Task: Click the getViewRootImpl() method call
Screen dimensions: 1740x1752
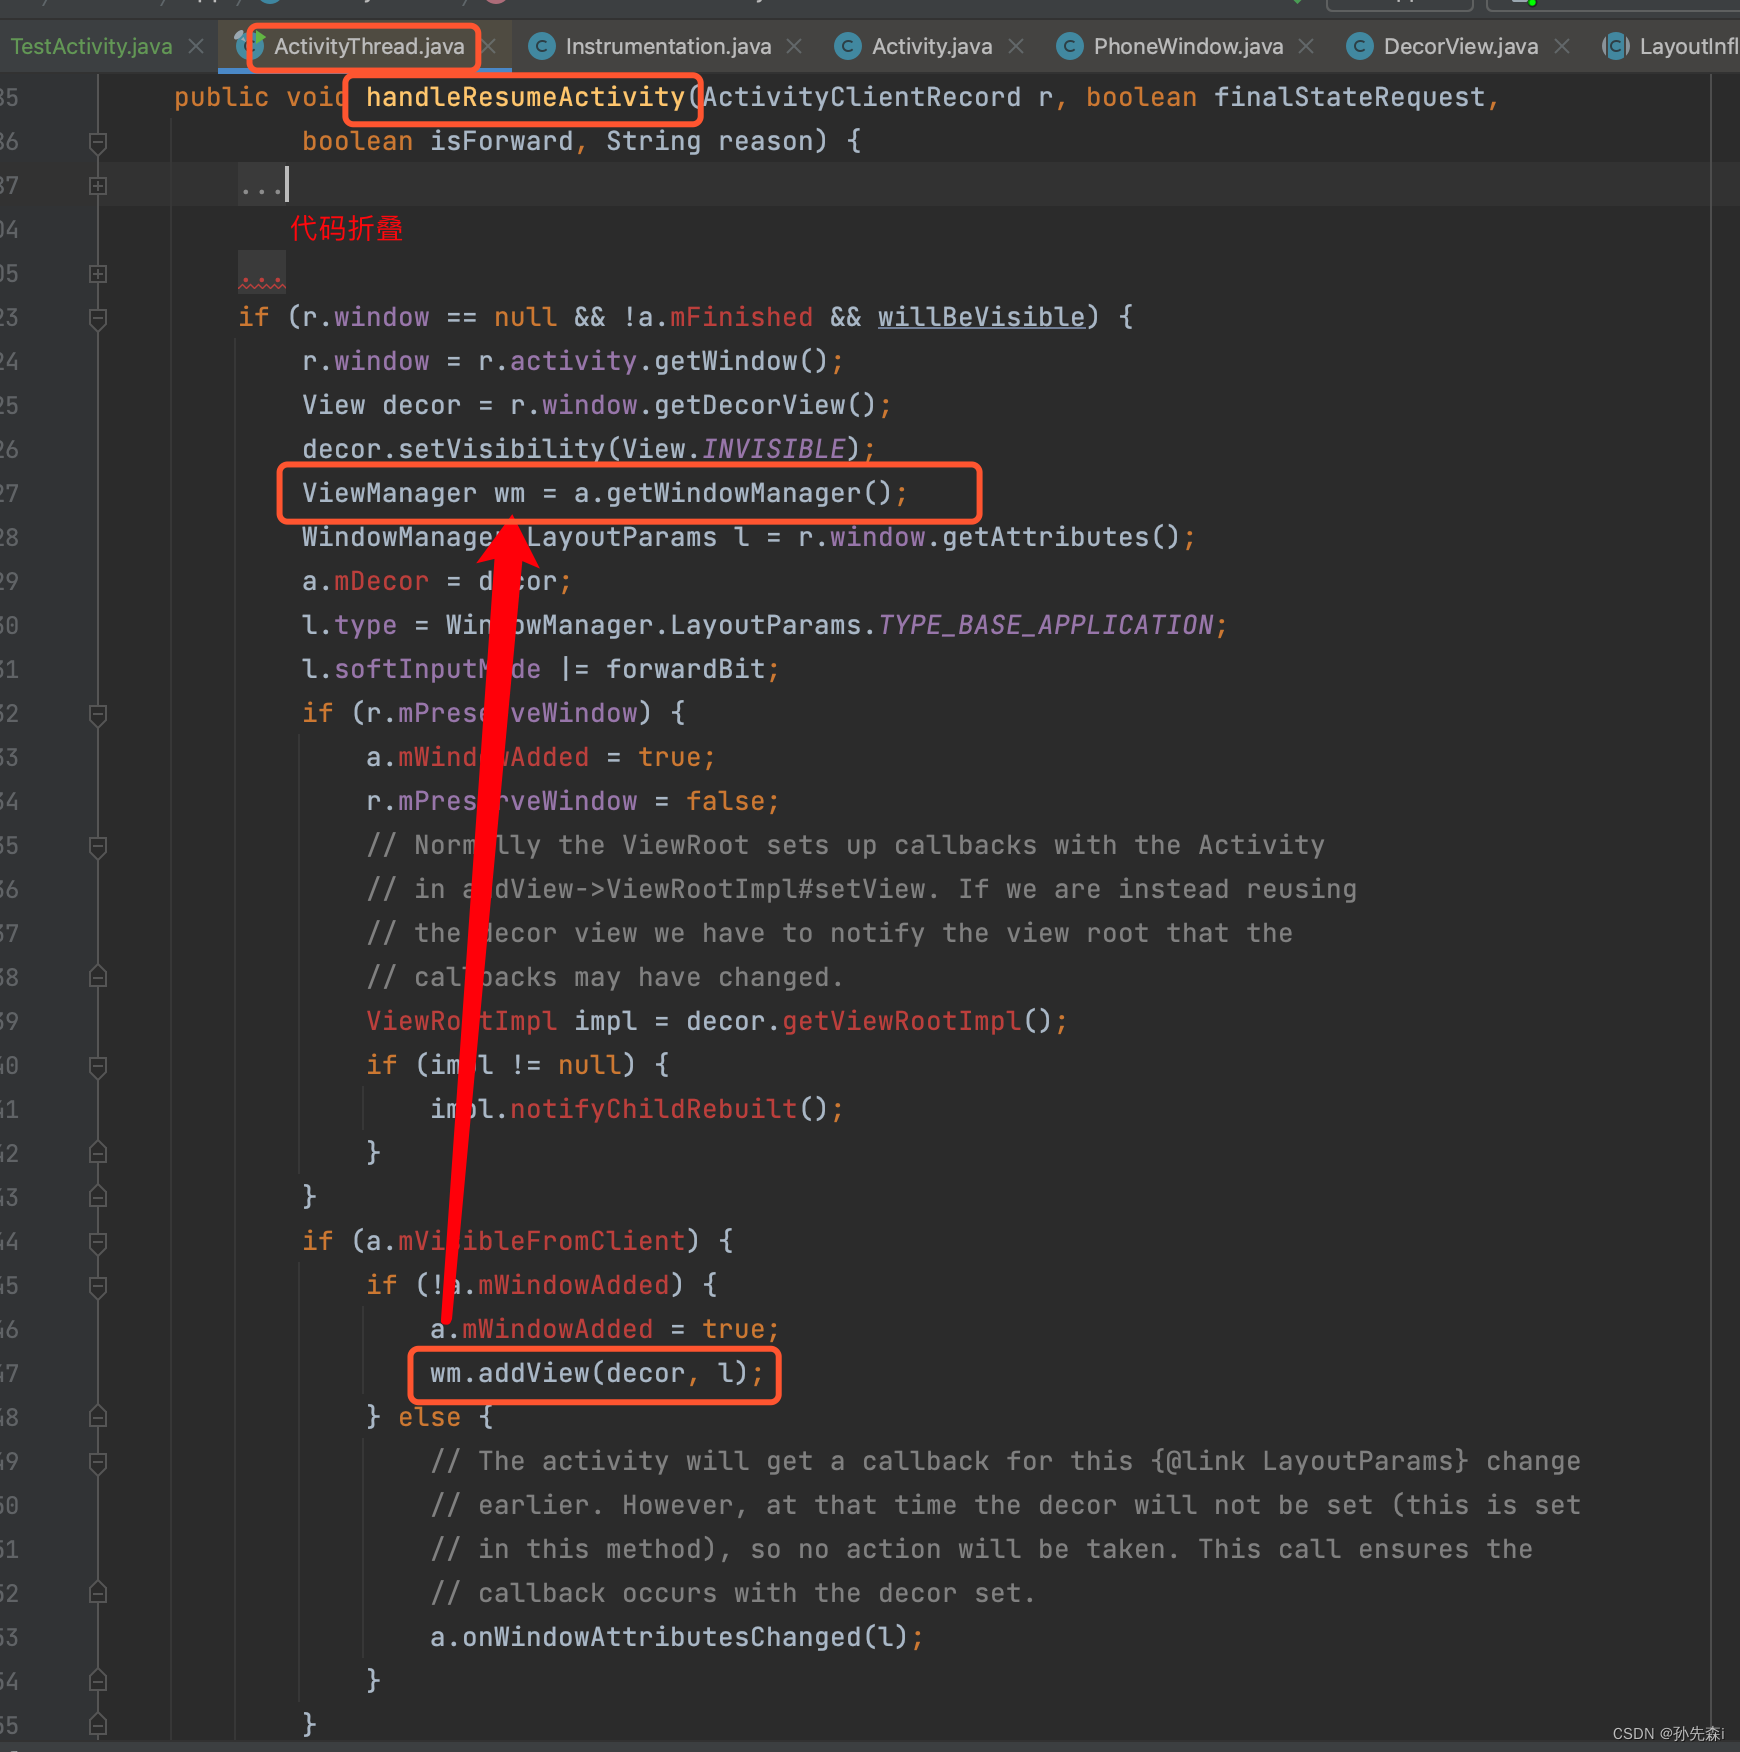Action: point(917,1022)
